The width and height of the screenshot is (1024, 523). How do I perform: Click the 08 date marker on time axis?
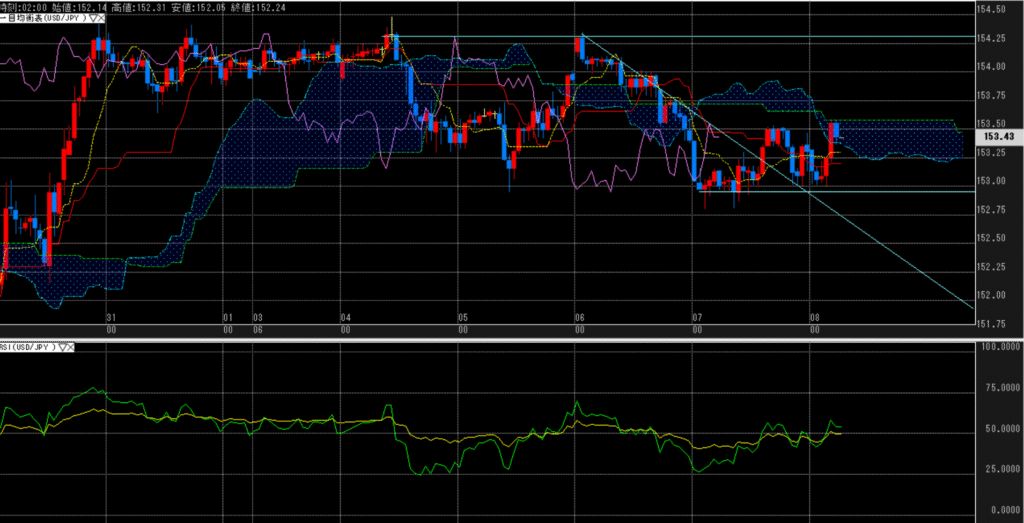coord(815,316)
